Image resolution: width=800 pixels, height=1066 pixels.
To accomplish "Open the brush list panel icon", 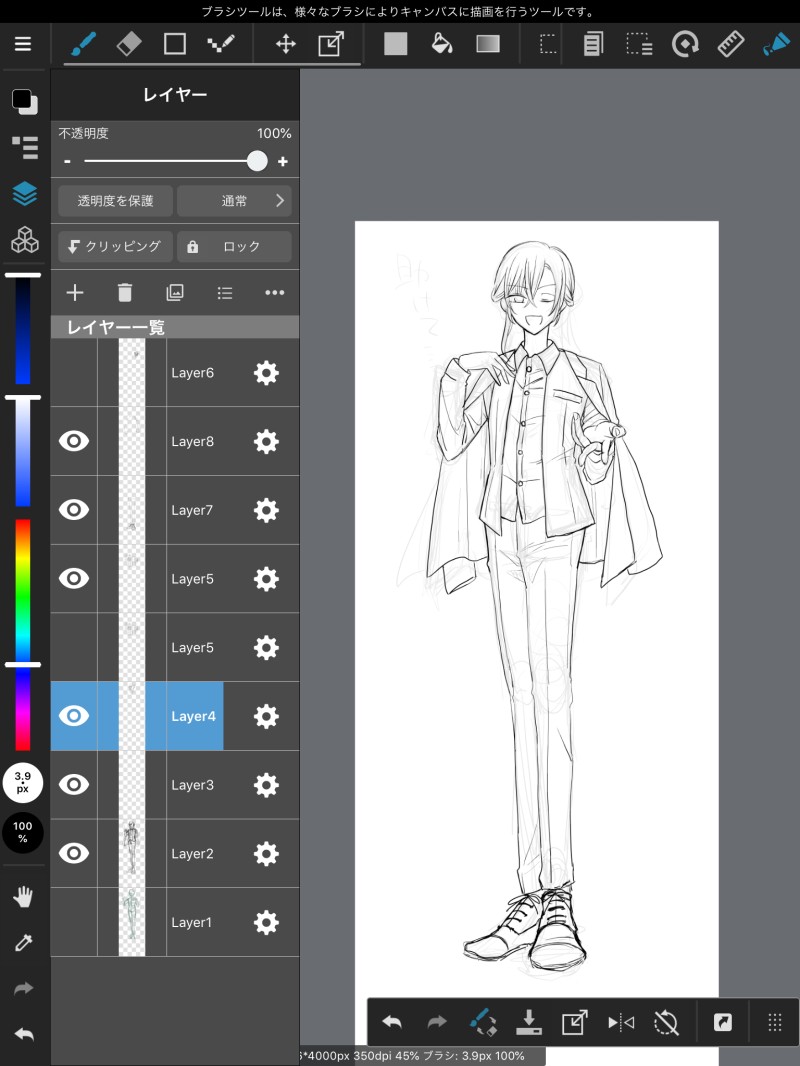I will tap(25, 148).
